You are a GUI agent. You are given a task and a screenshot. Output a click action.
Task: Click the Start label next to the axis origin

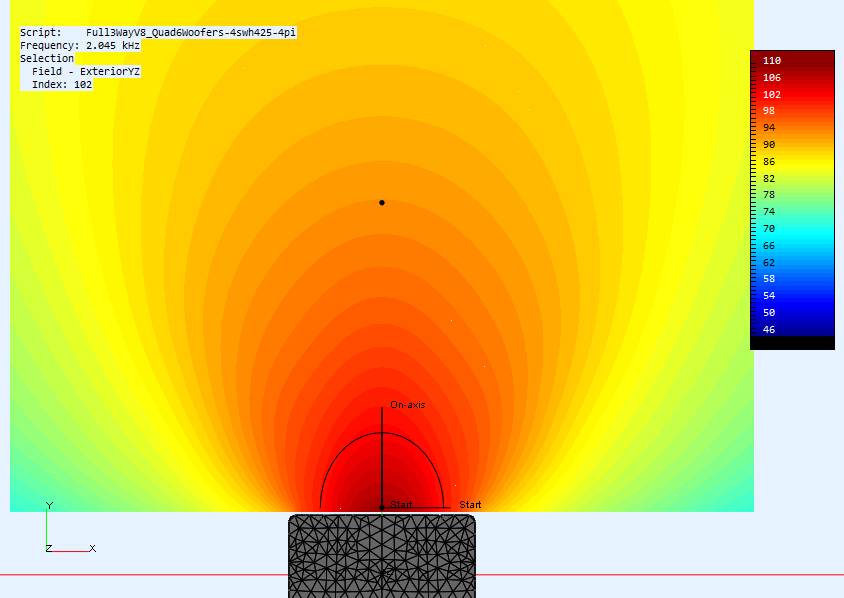[x=401, y=504]
